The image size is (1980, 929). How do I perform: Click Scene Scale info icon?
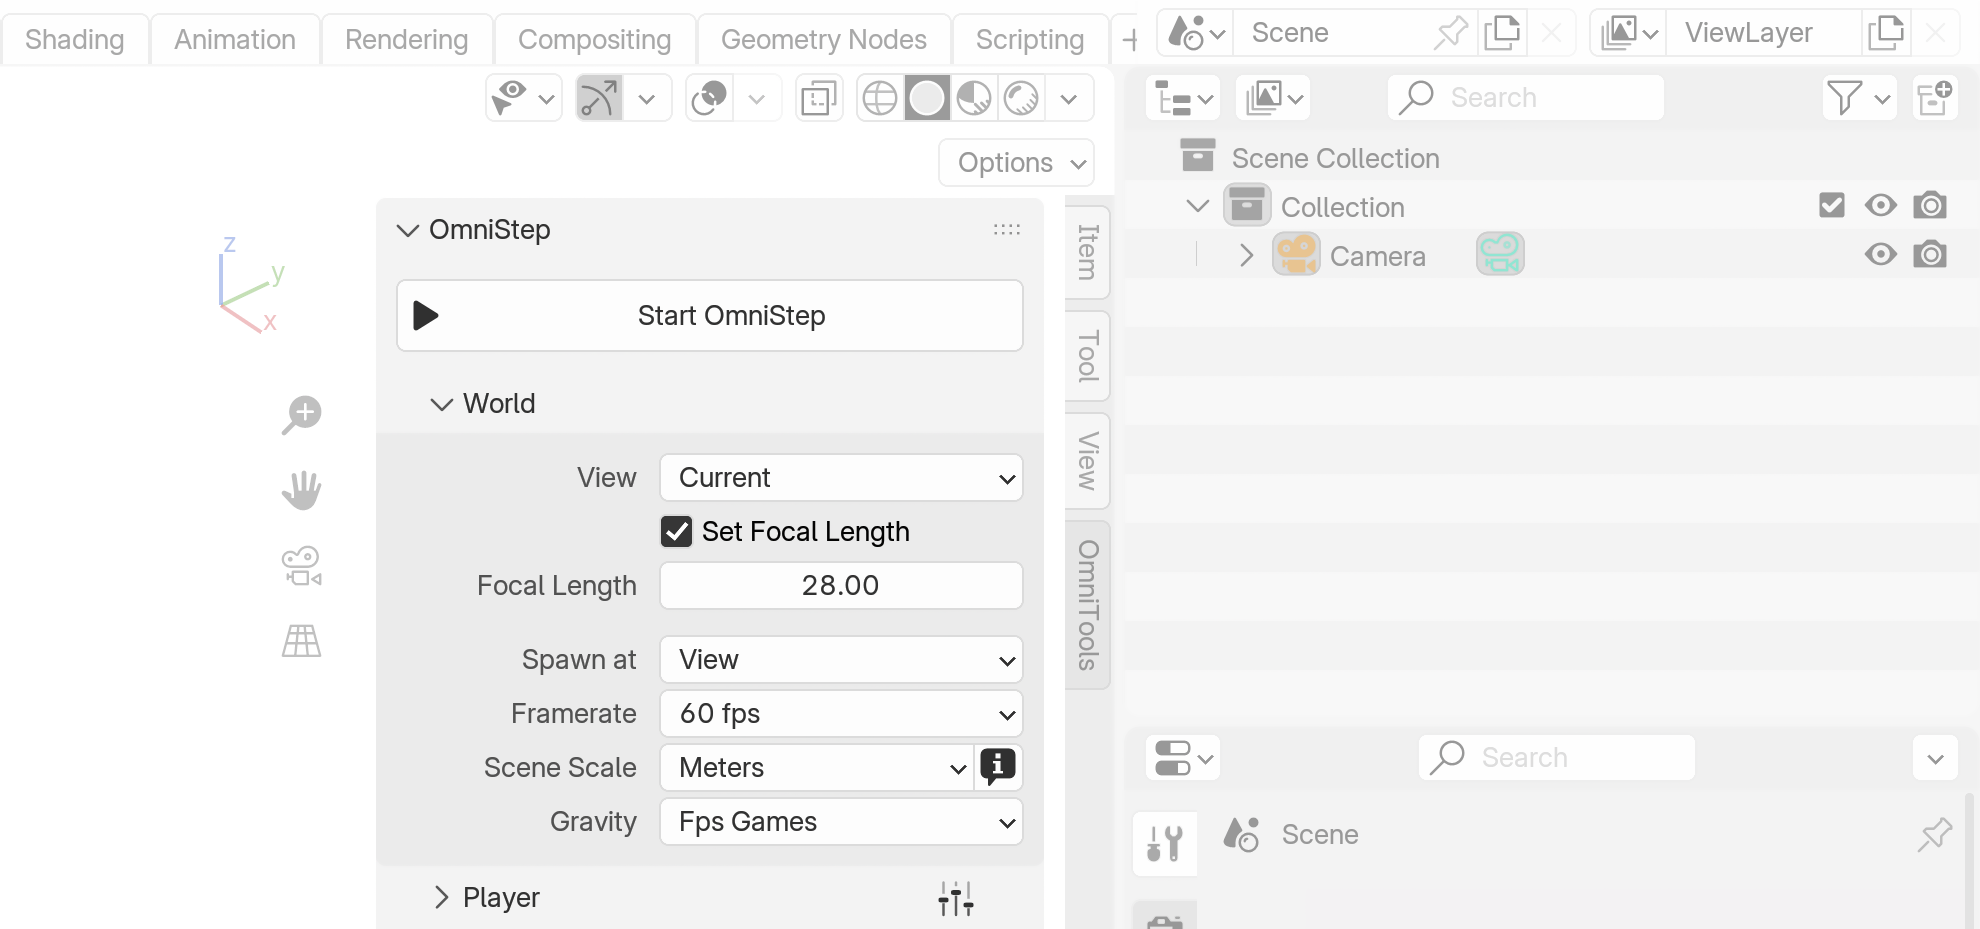pyautogui.click(x=998, y=767)
